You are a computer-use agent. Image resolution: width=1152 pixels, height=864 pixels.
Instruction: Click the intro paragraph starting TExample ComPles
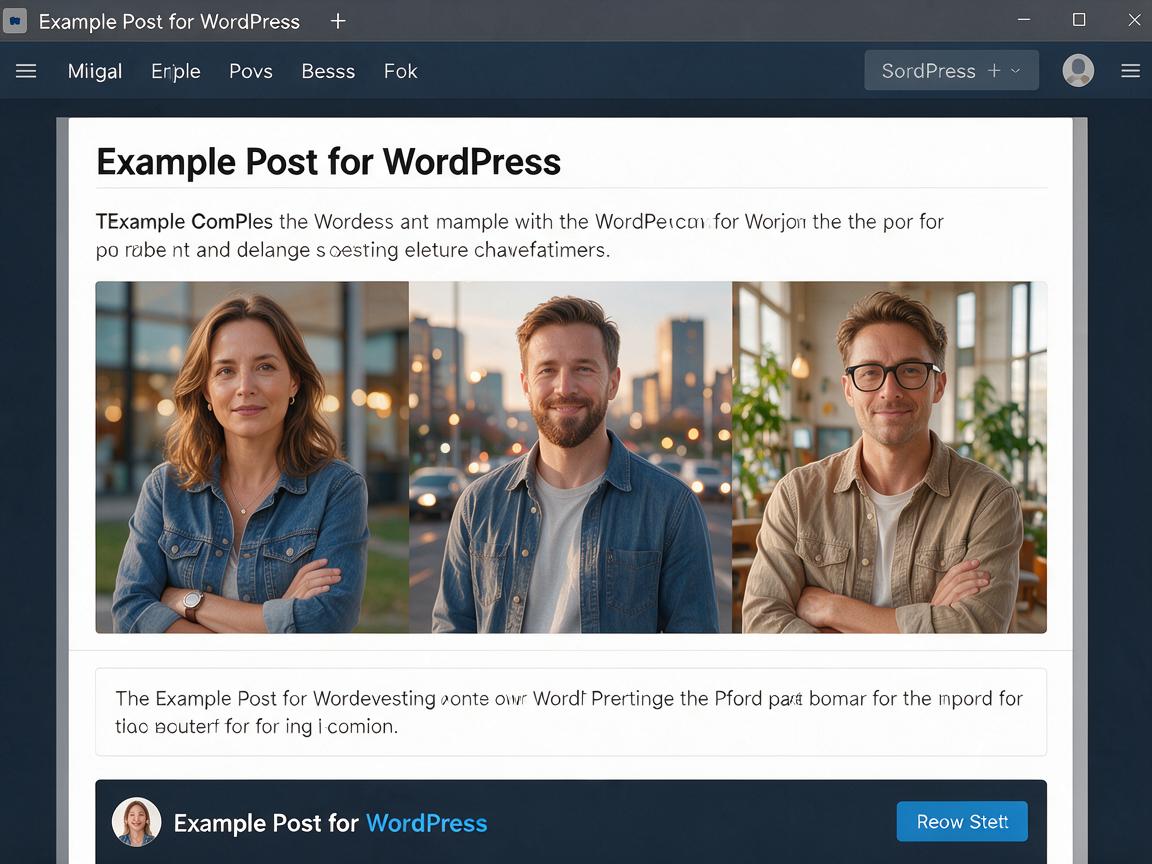[x=519, y=235]
